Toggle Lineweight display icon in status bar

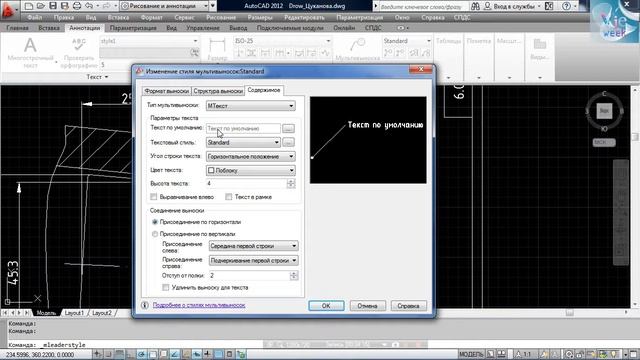point(207,354)
